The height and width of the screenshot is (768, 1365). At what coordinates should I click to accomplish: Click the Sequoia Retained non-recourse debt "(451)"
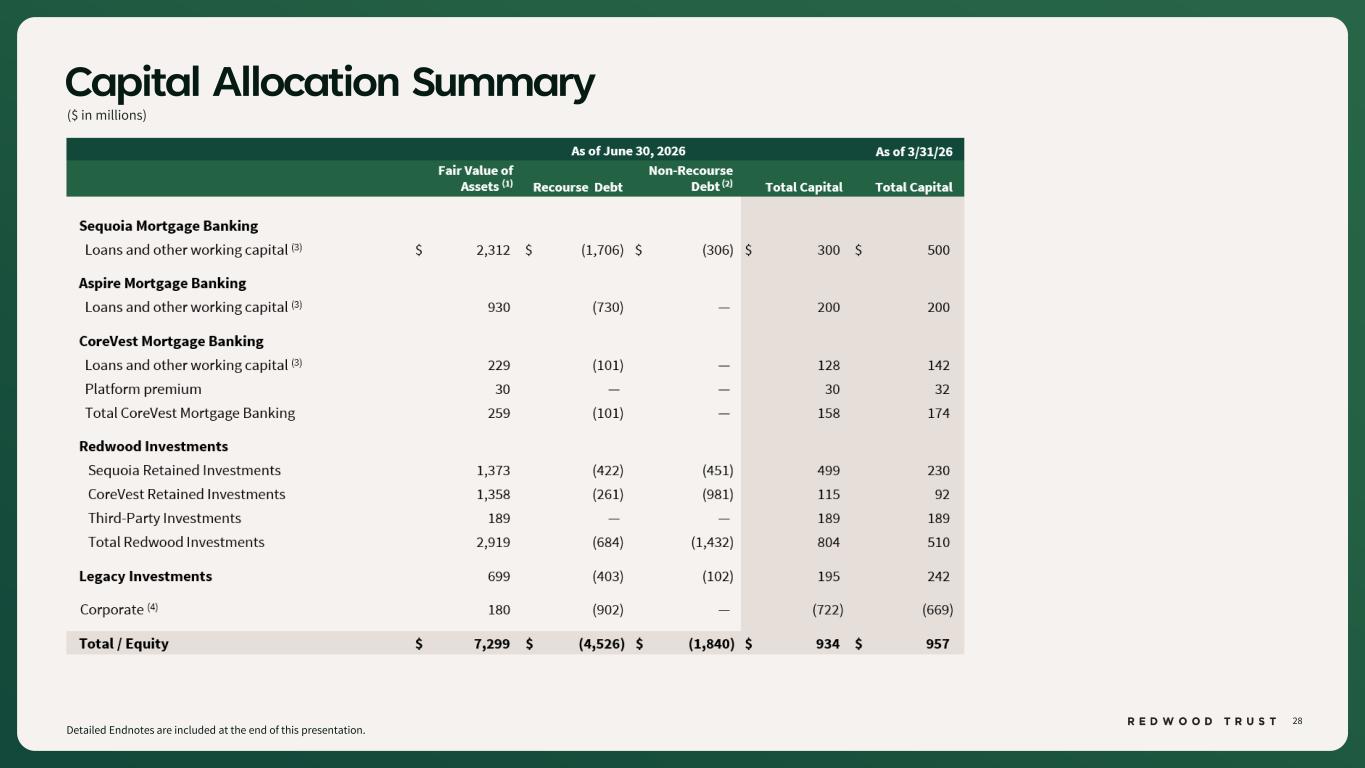pyautogui.click(x=718, y=470)
